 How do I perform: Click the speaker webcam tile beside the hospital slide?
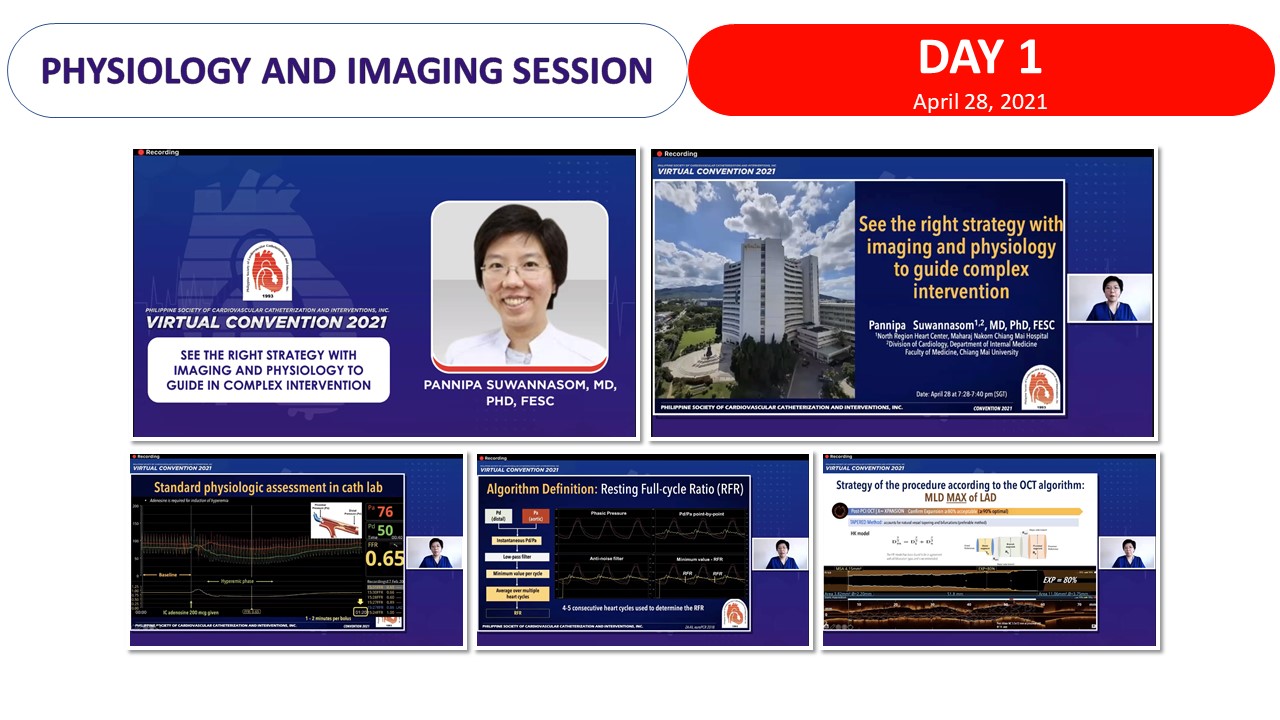pos(1109,297)
